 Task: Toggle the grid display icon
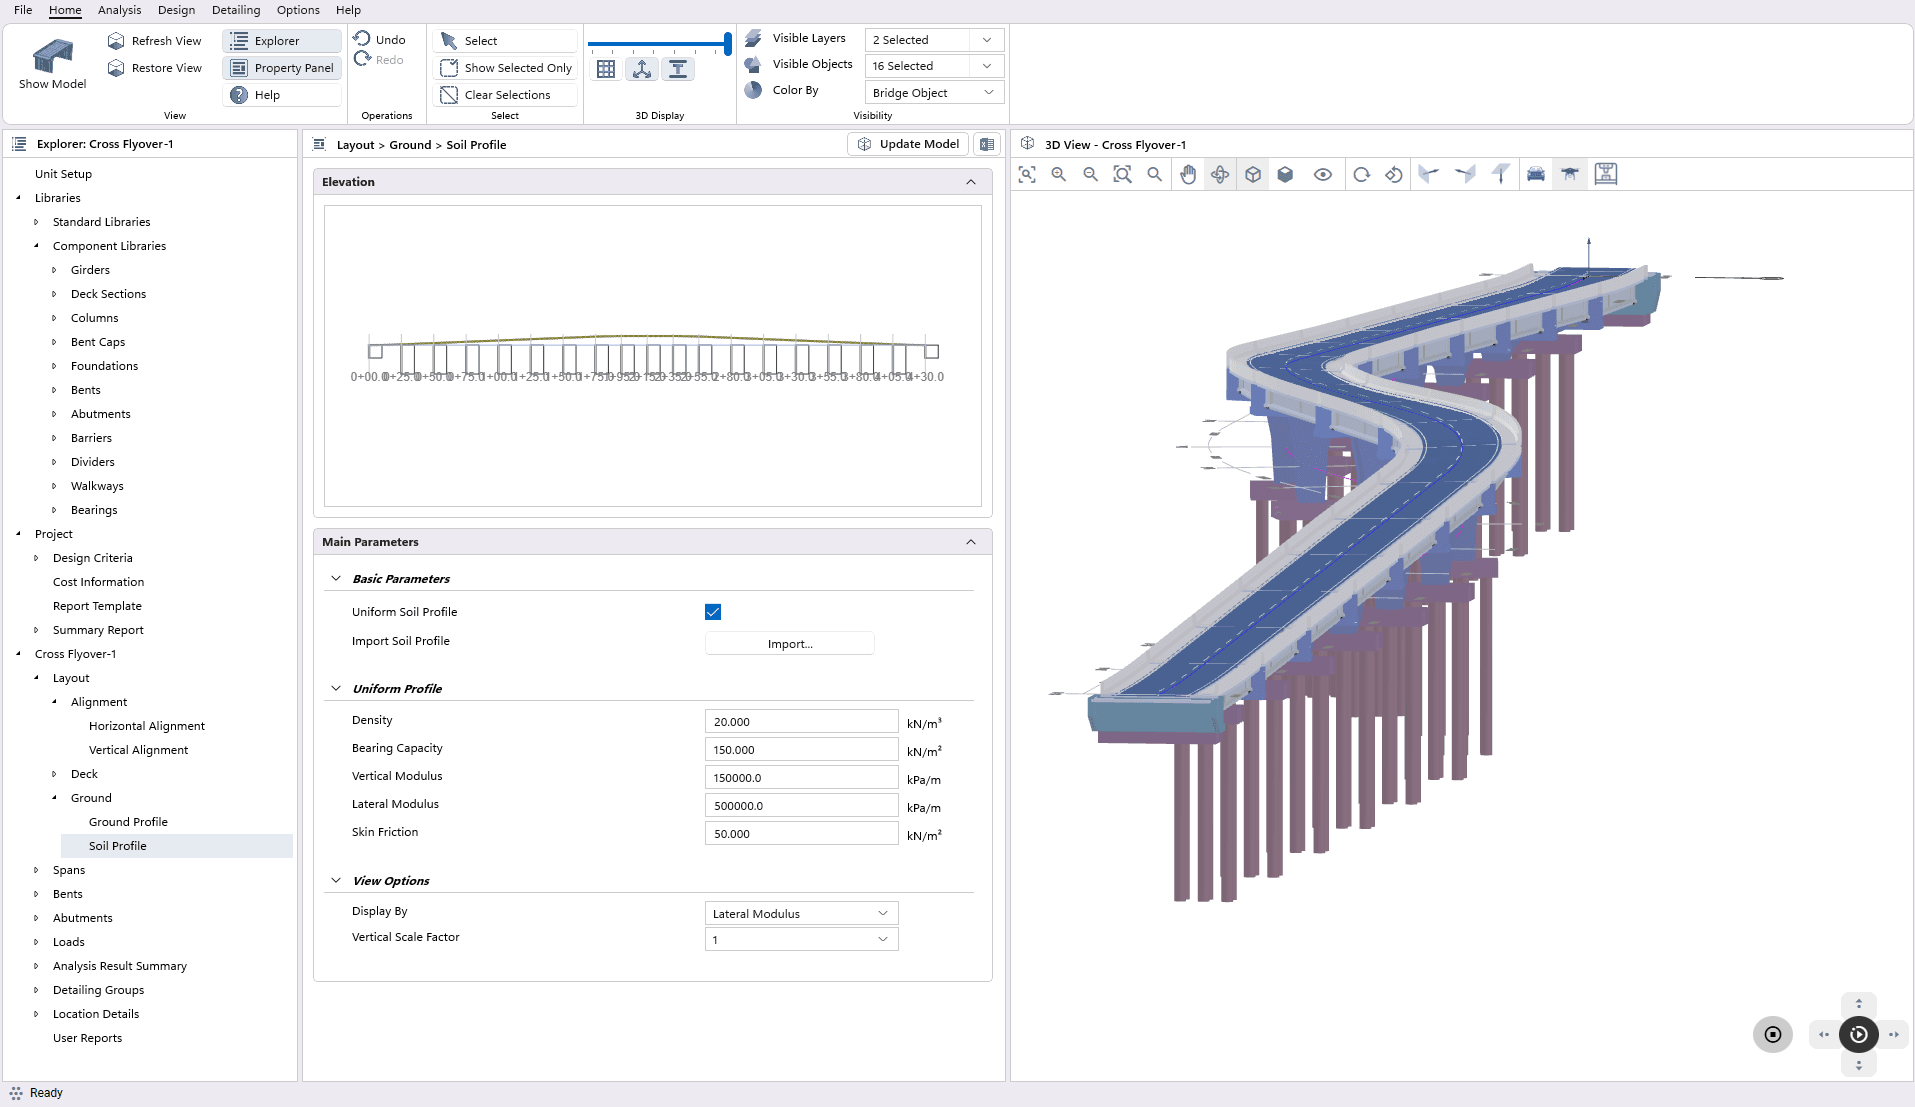606,69
